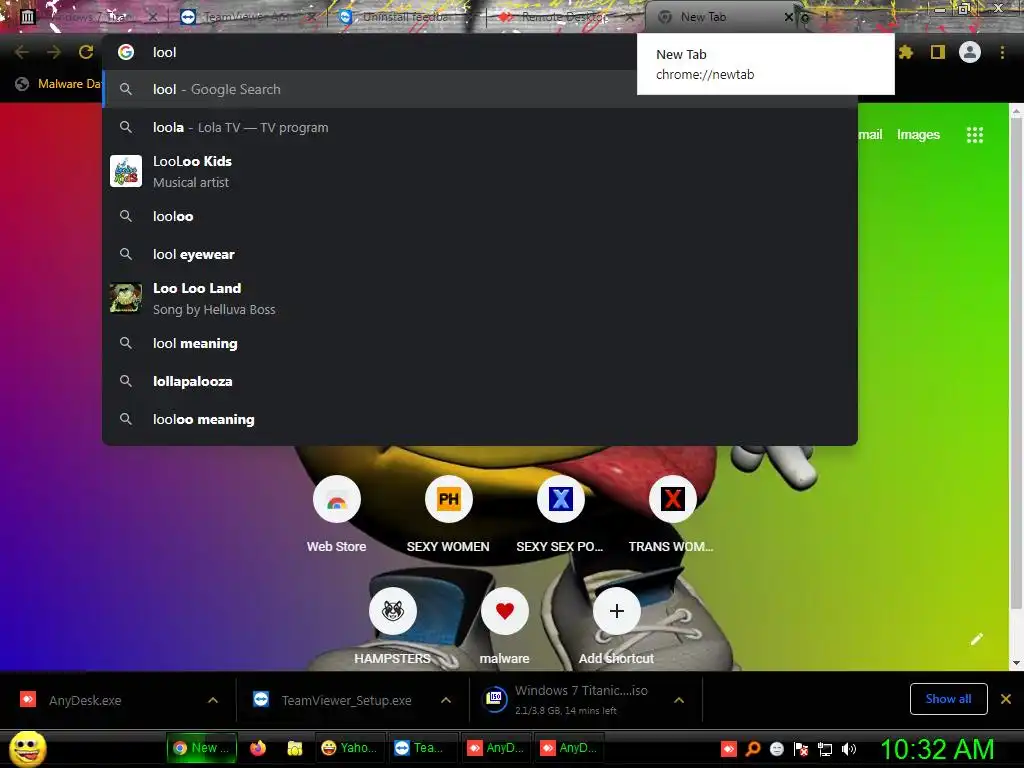Select the 'looloo meaning' suggestion
Viewport: 1024px width, 768px height.
coord(480,419)
